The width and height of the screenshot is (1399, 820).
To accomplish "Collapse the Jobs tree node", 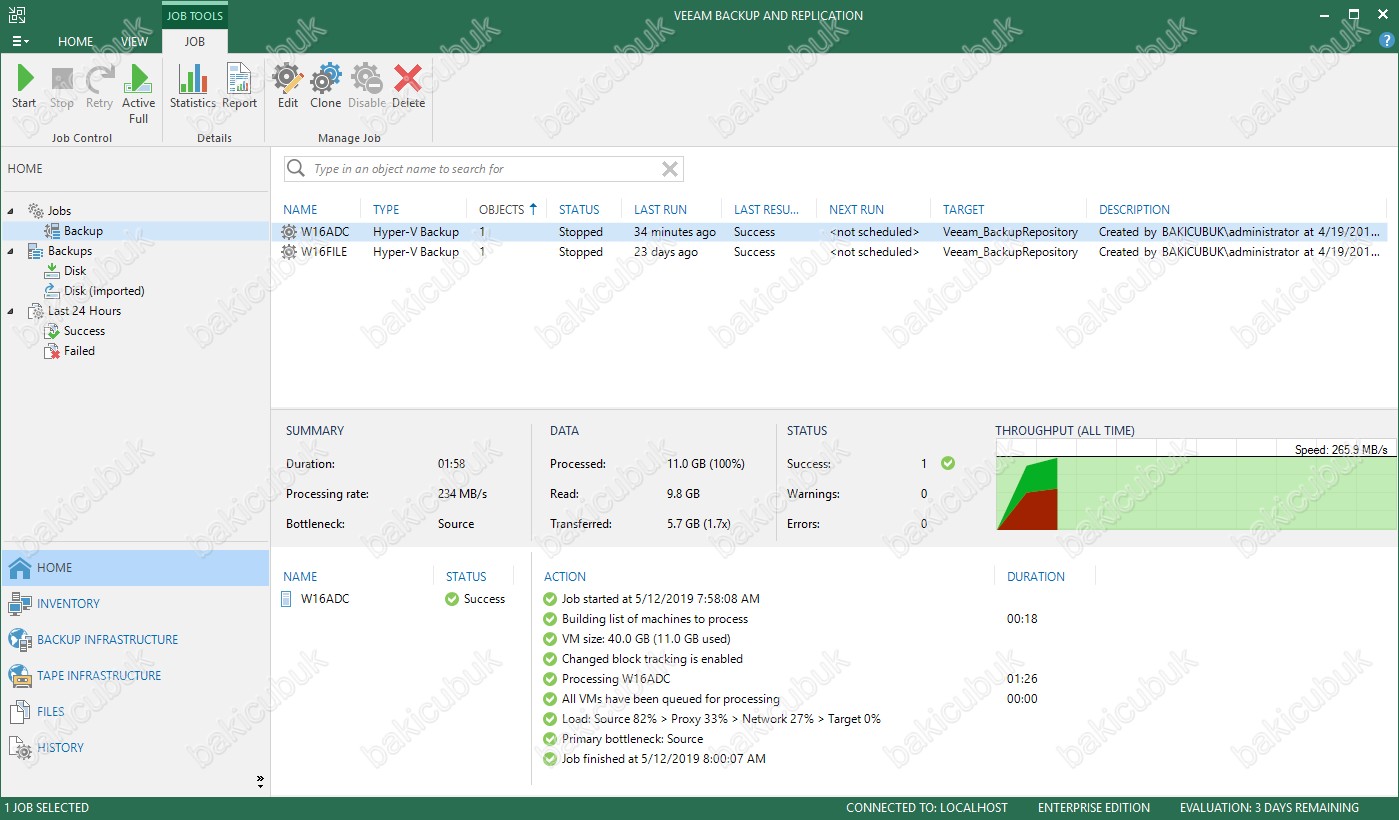I will (x=12, y=211).
